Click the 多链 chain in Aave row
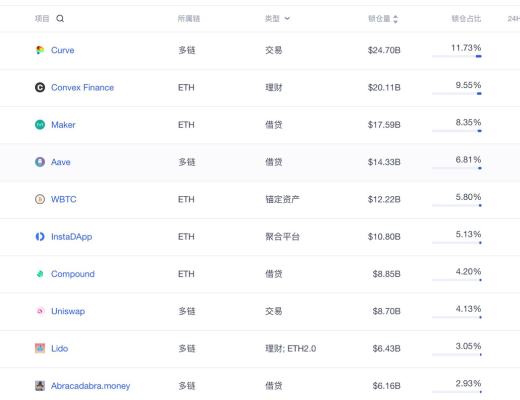Viewport: 520px width, 400px height. pyautogui.click(x=187, y=162)
